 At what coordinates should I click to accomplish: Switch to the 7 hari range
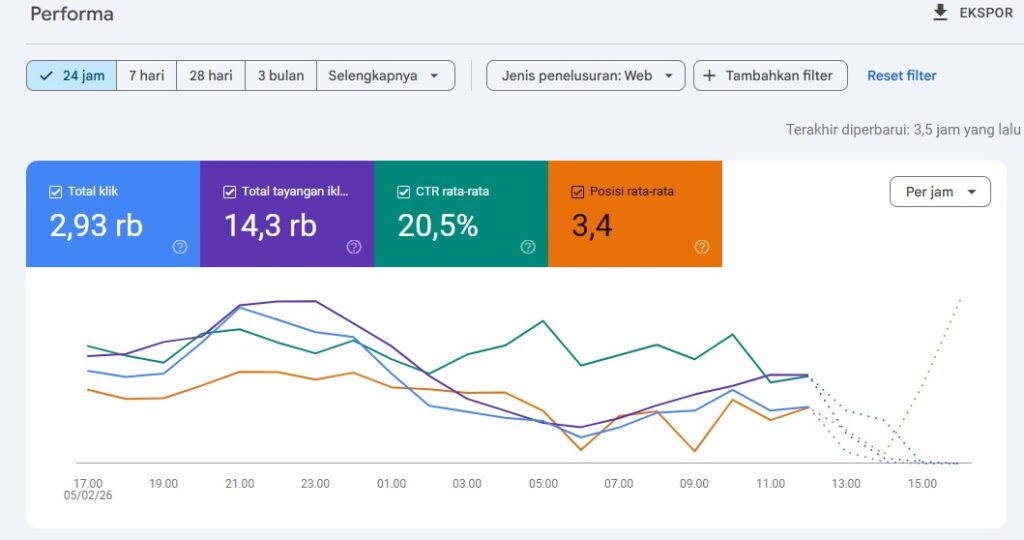coord(146,76)
